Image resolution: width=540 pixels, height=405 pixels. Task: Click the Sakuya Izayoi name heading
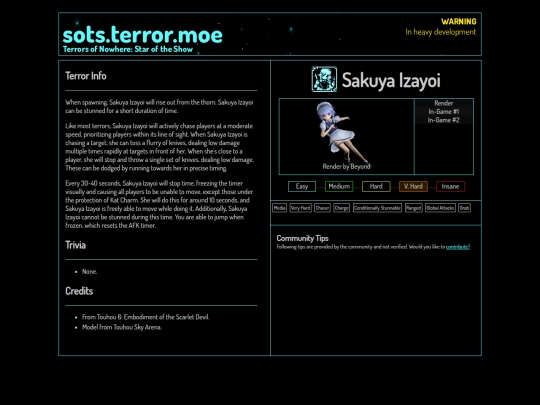pos(391,80)
